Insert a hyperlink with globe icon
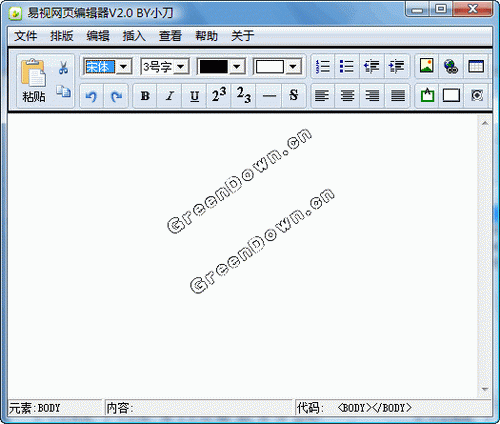500x424 pixels. click(451, 66)
